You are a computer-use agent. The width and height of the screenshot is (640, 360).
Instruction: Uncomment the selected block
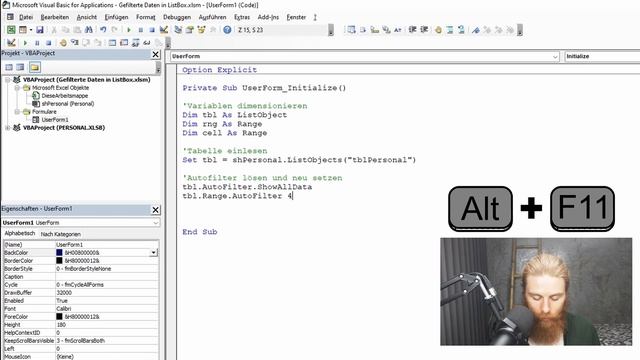pos(461,30)
